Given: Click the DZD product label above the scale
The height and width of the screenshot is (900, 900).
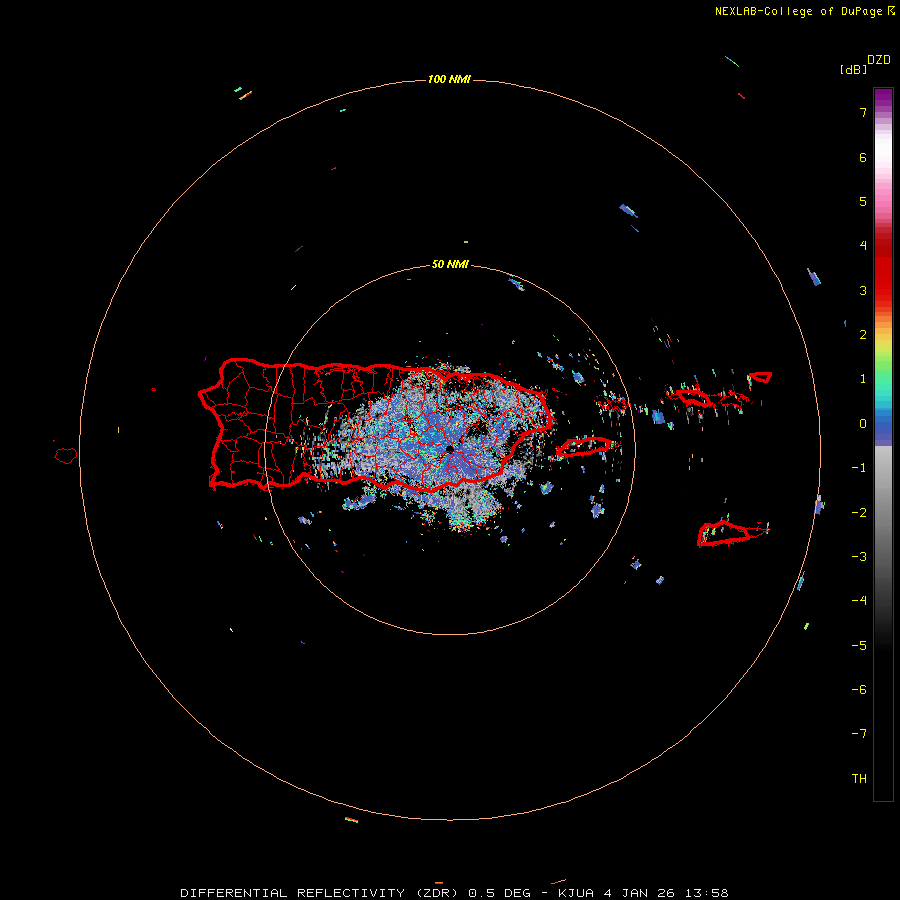Looking at the screenshot, I should pos(879,60).
